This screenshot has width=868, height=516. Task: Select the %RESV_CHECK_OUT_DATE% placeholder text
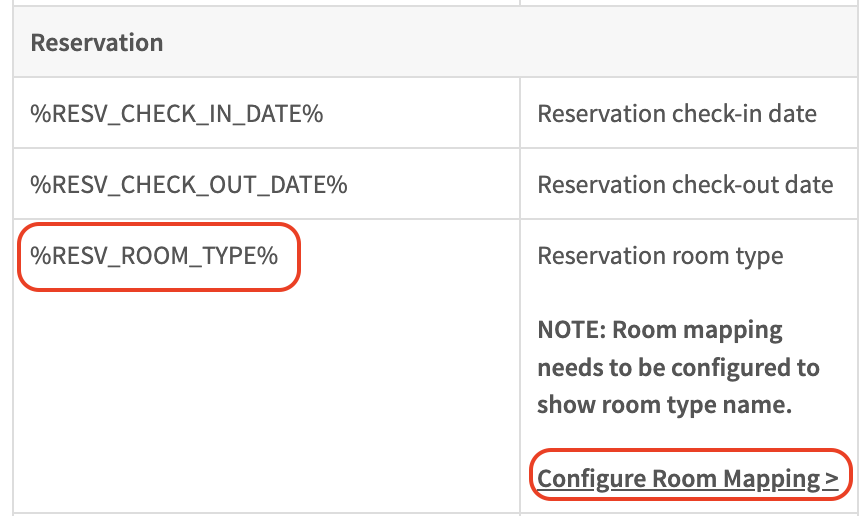[189, 185]
